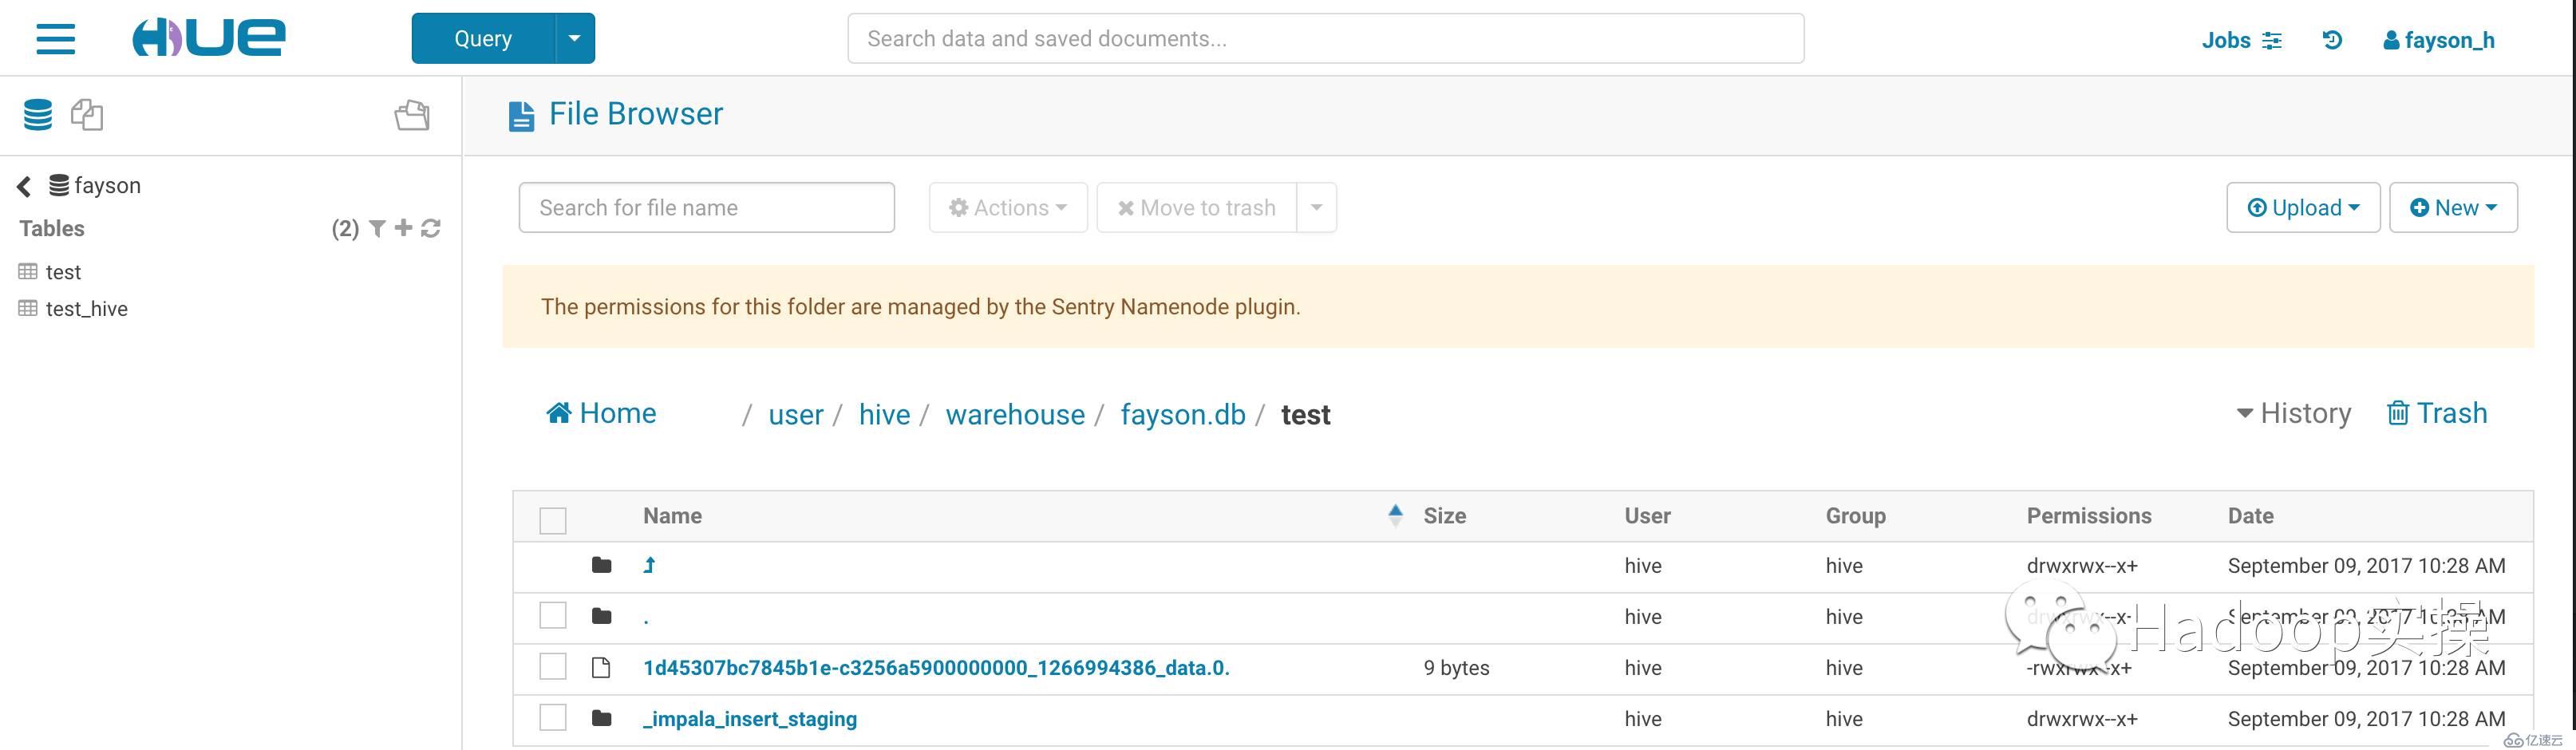The width and height of the screenshot is (2576, 750).
Task: Filter the tables list
Action: pyautogui.click(x=377, y=229)
